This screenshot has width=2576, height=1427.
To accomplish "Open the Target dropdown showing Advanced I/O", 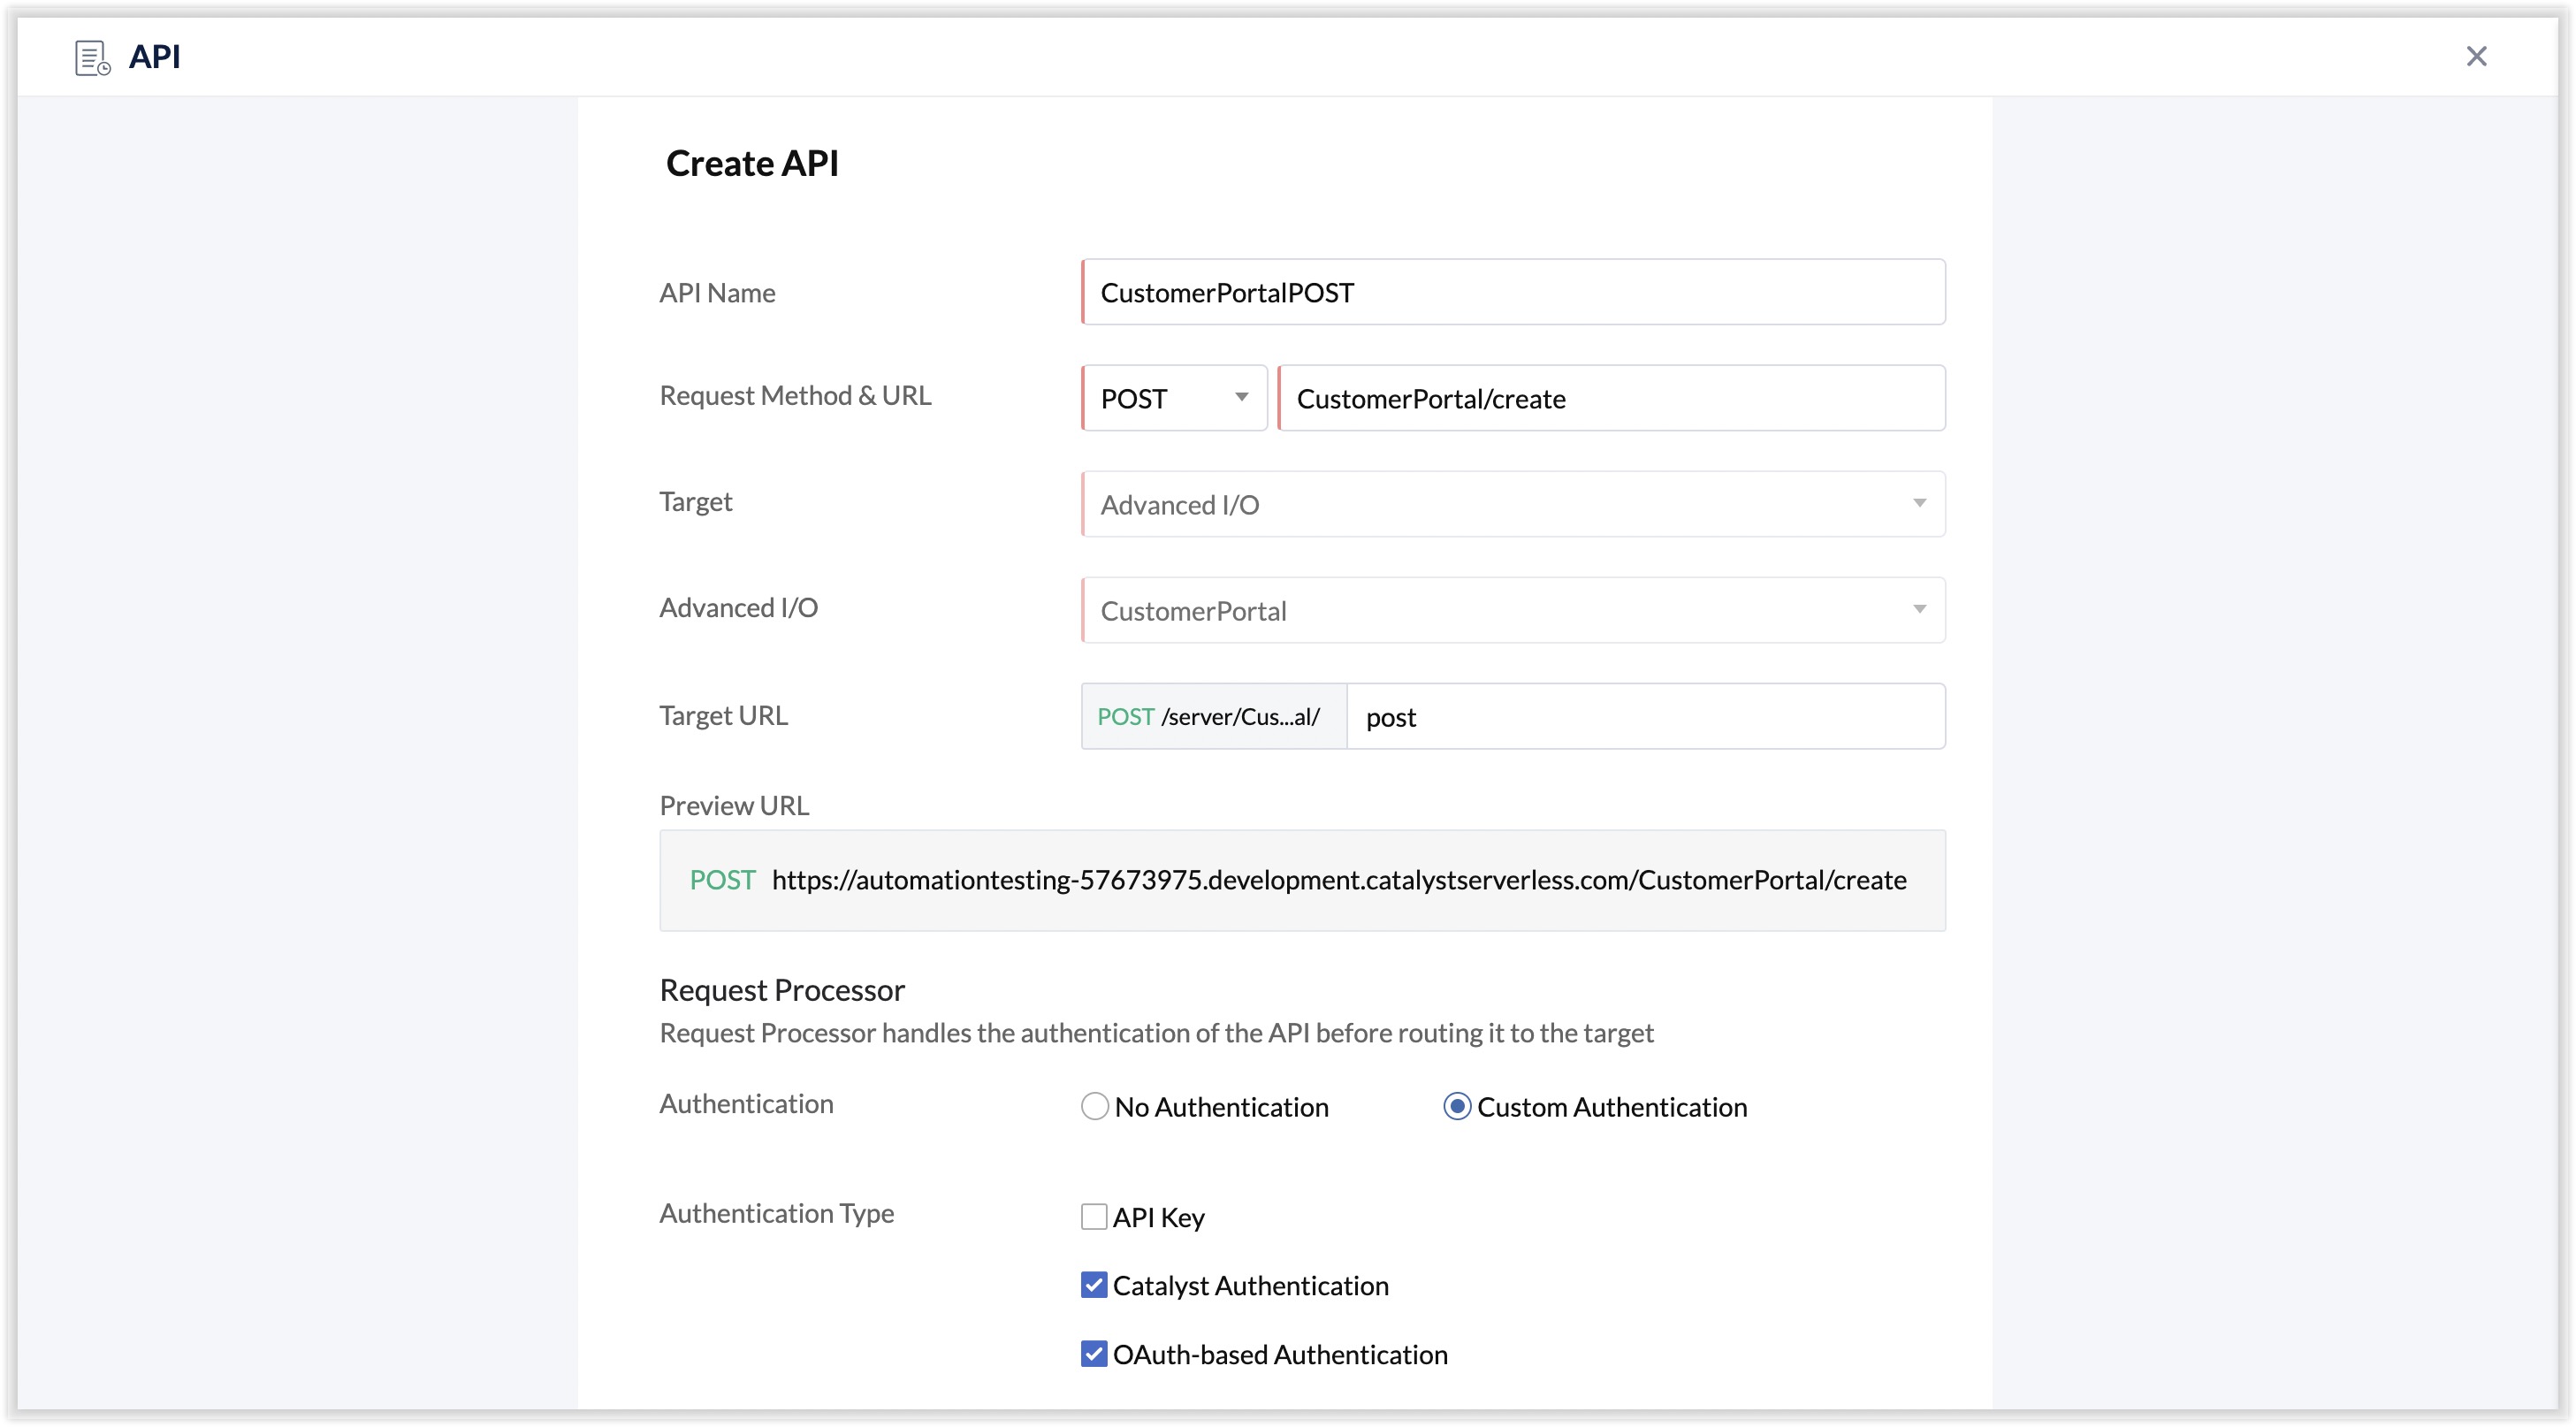I will (x=1513, y=504).
